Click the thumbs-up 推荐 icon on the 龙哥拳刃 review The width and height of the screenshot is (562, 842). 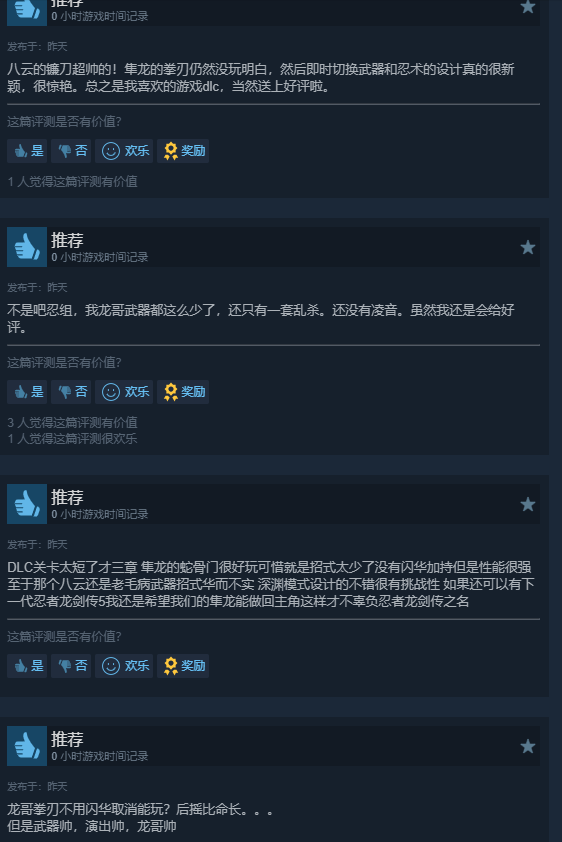coord(27,746)
